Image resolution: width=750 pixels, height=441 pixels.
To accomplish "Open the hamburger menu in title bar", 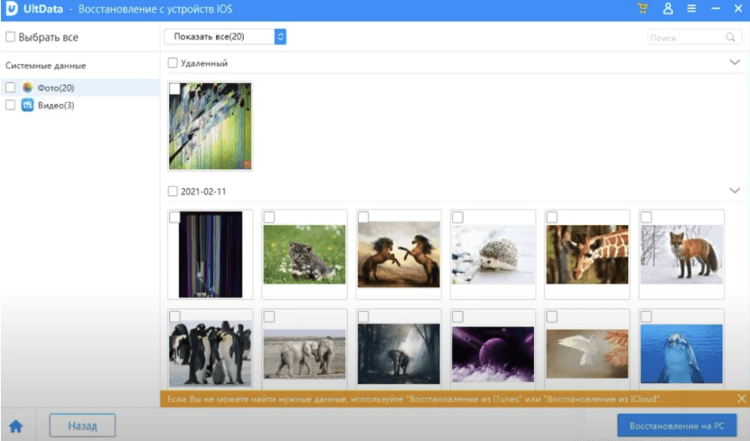I will click(692, 9).
